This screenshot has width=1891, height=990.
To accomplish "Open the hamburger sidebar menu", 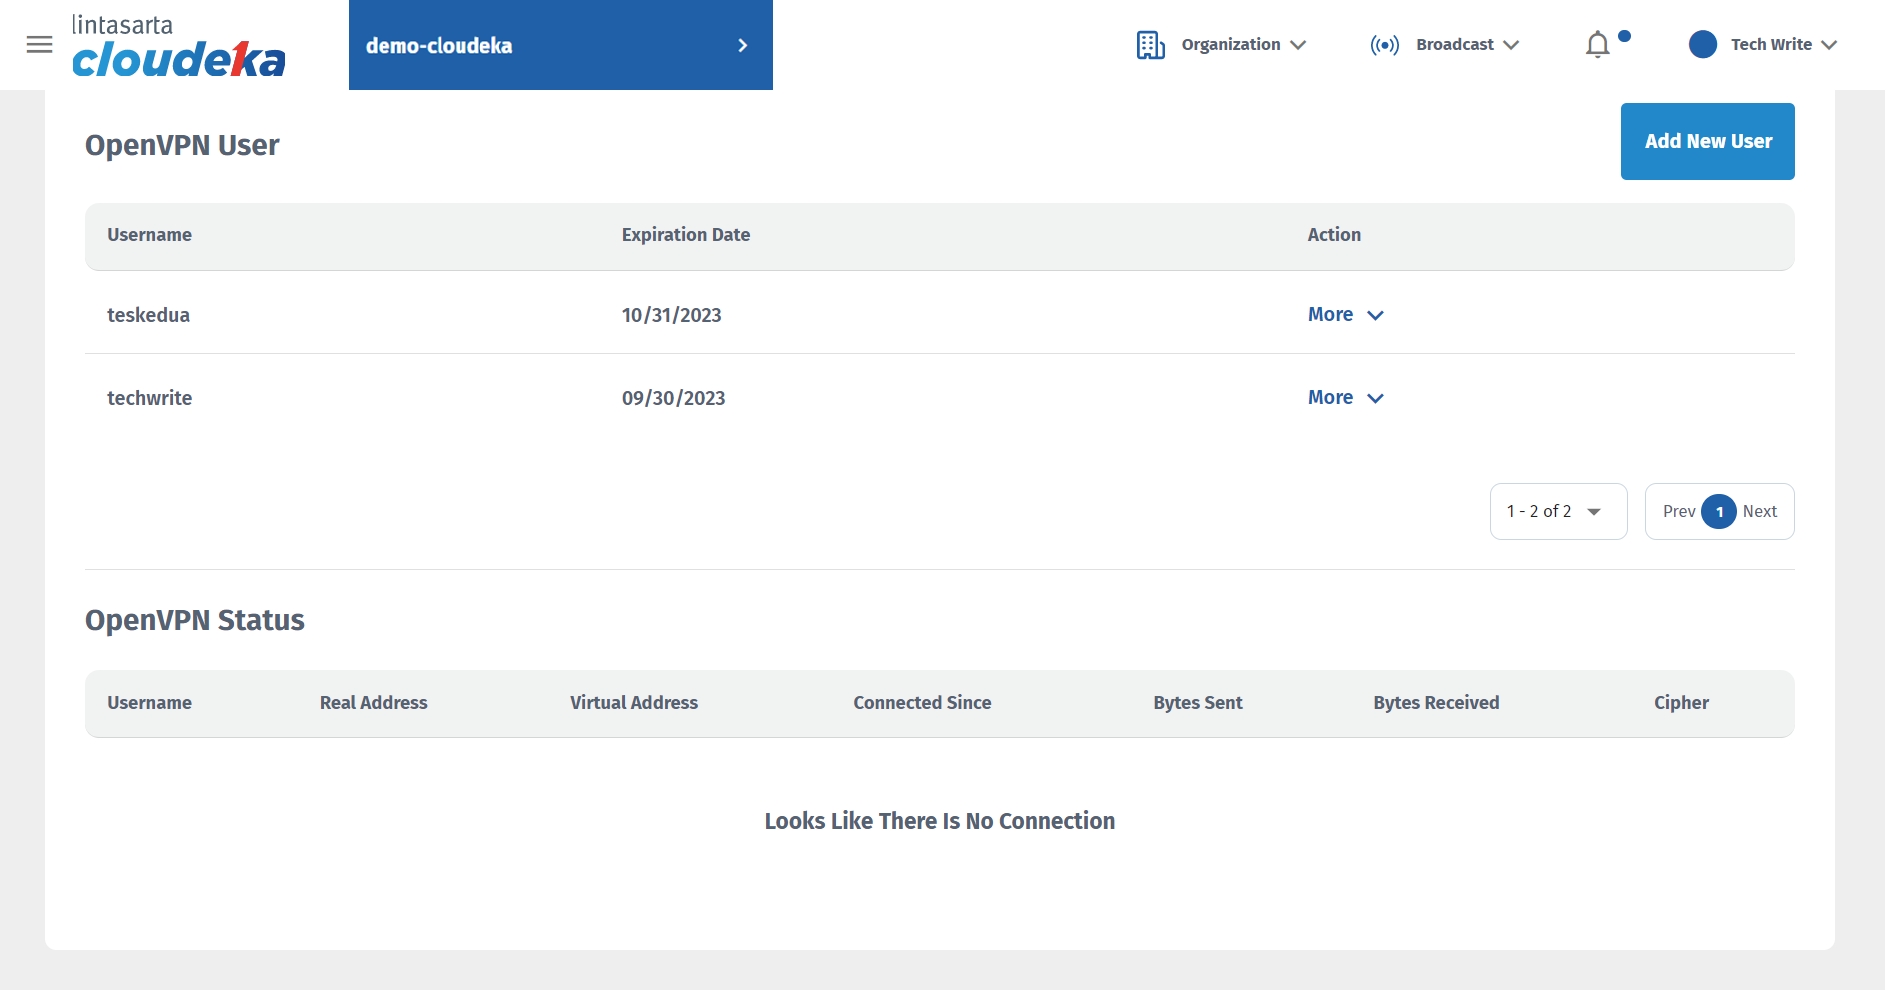I will pos(39,44).
